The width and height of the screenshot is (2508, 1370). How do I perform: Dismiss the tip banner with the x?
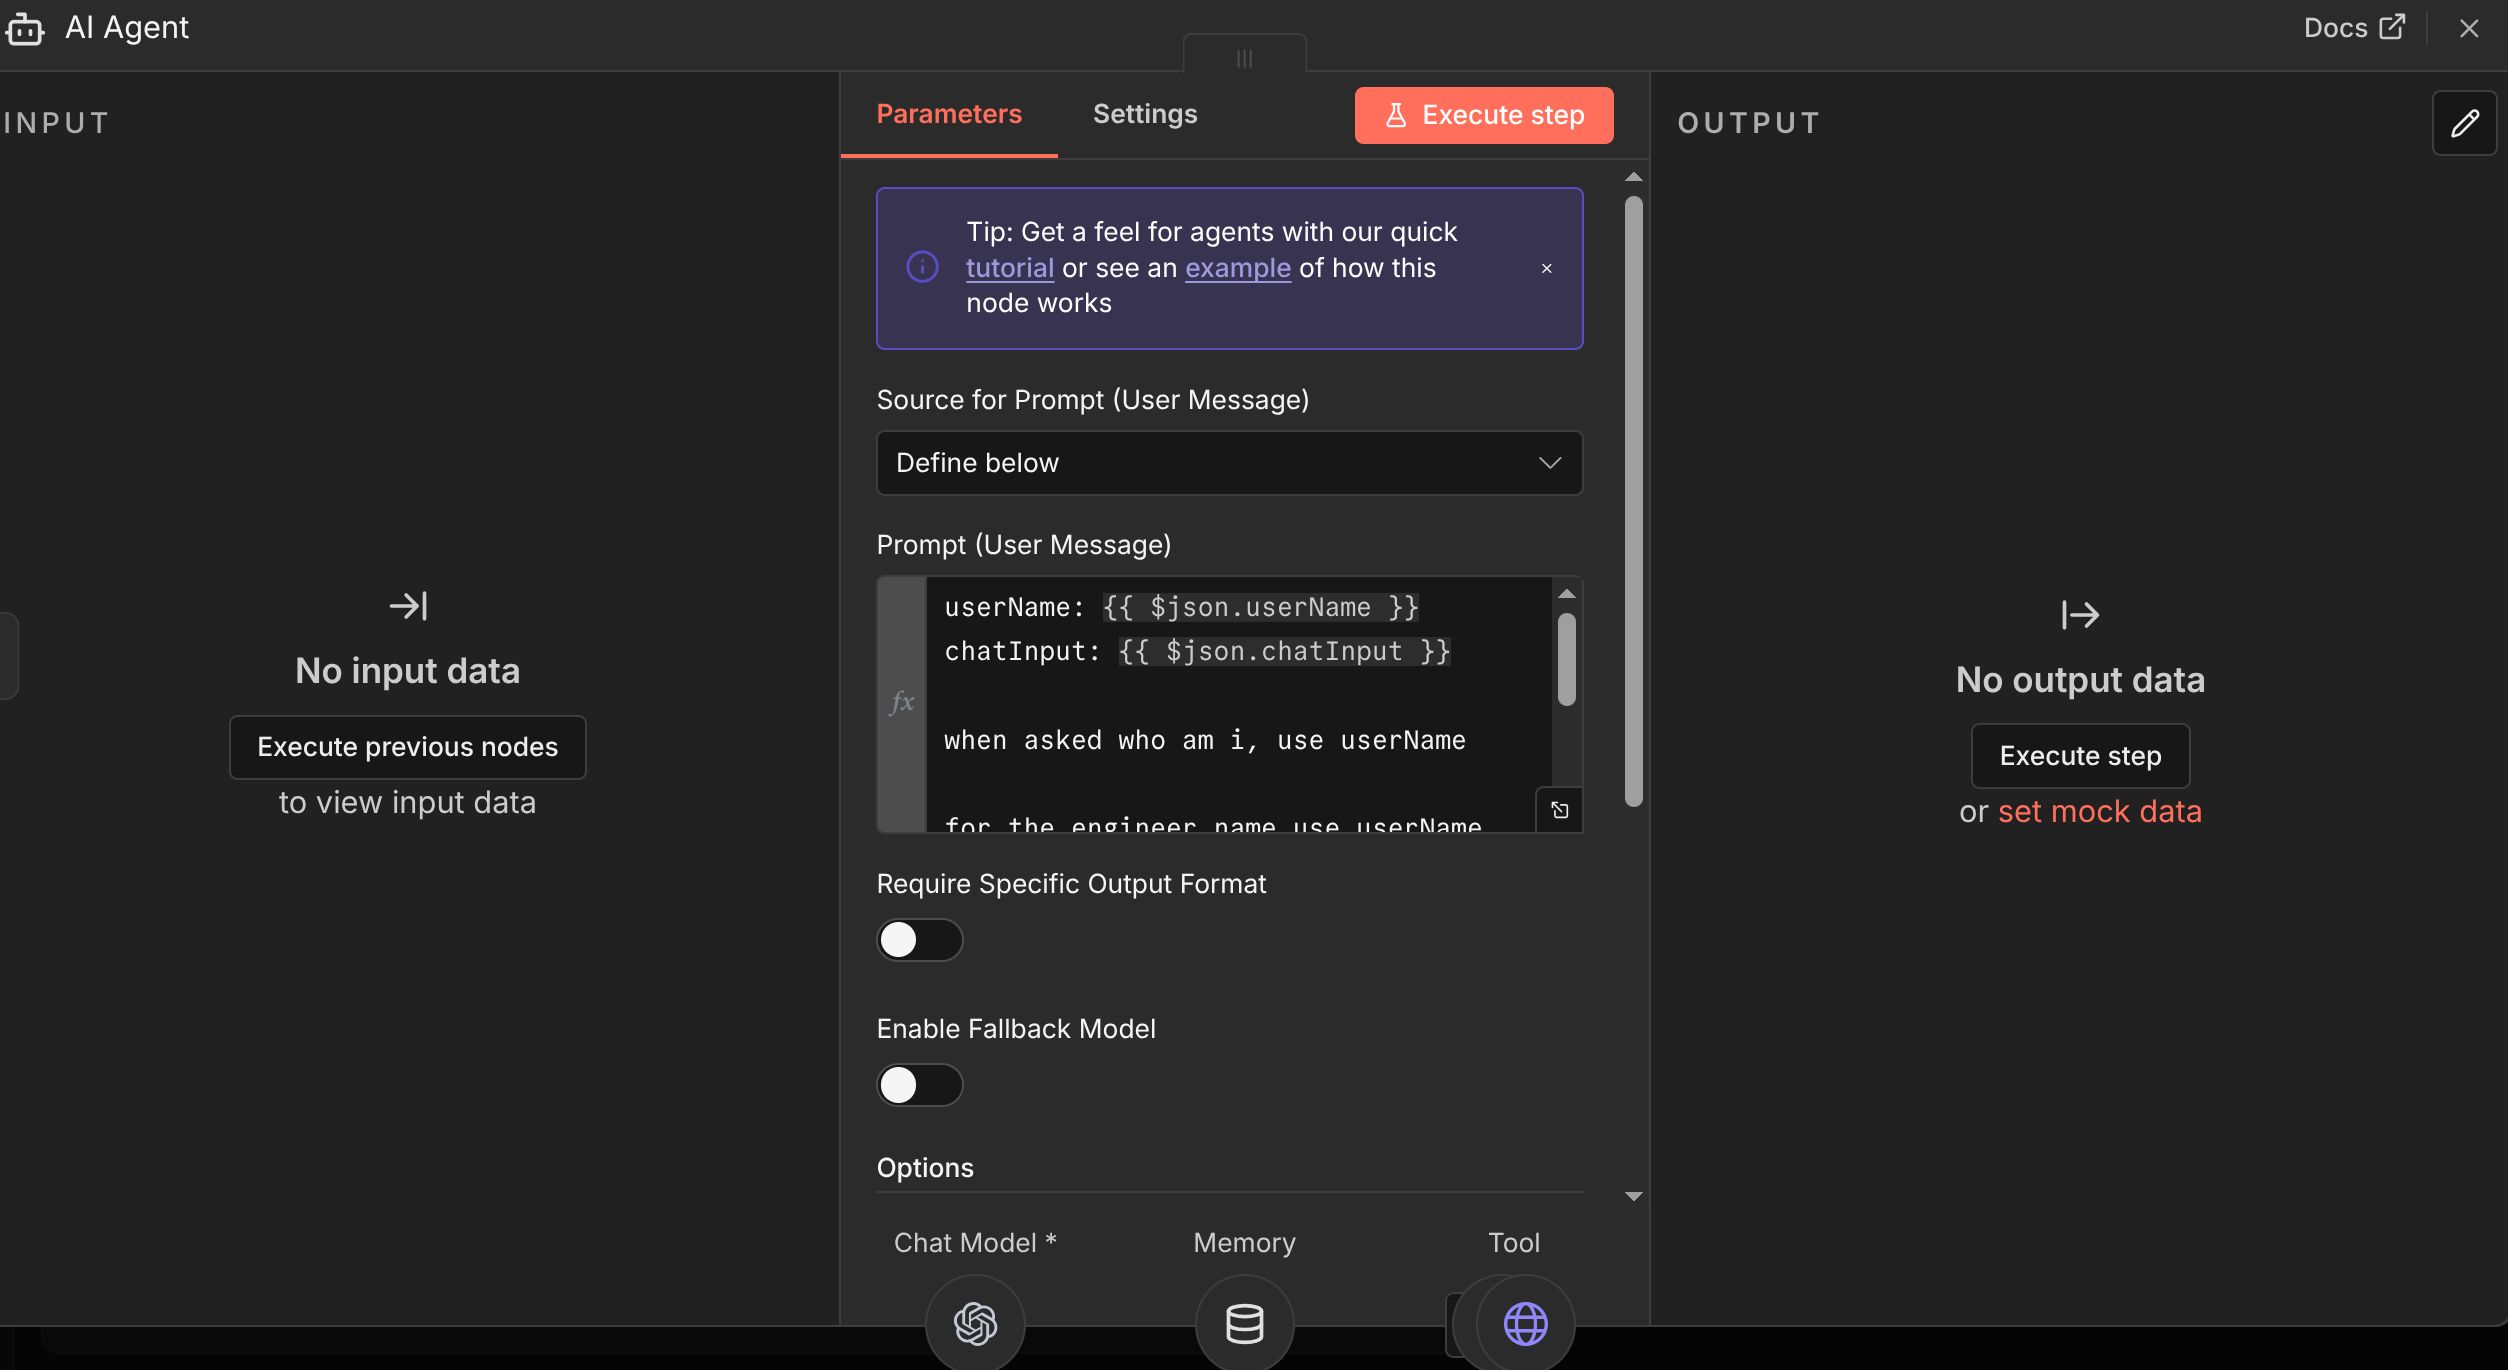(x=1546, y=268)
